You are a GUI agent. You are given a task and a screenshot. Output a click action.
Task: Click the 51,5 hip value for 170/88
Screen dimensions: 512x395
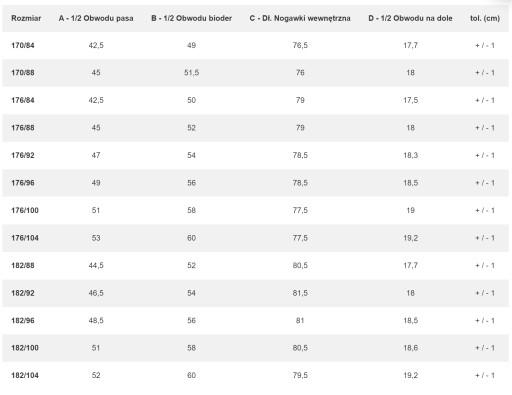[191, 73]
